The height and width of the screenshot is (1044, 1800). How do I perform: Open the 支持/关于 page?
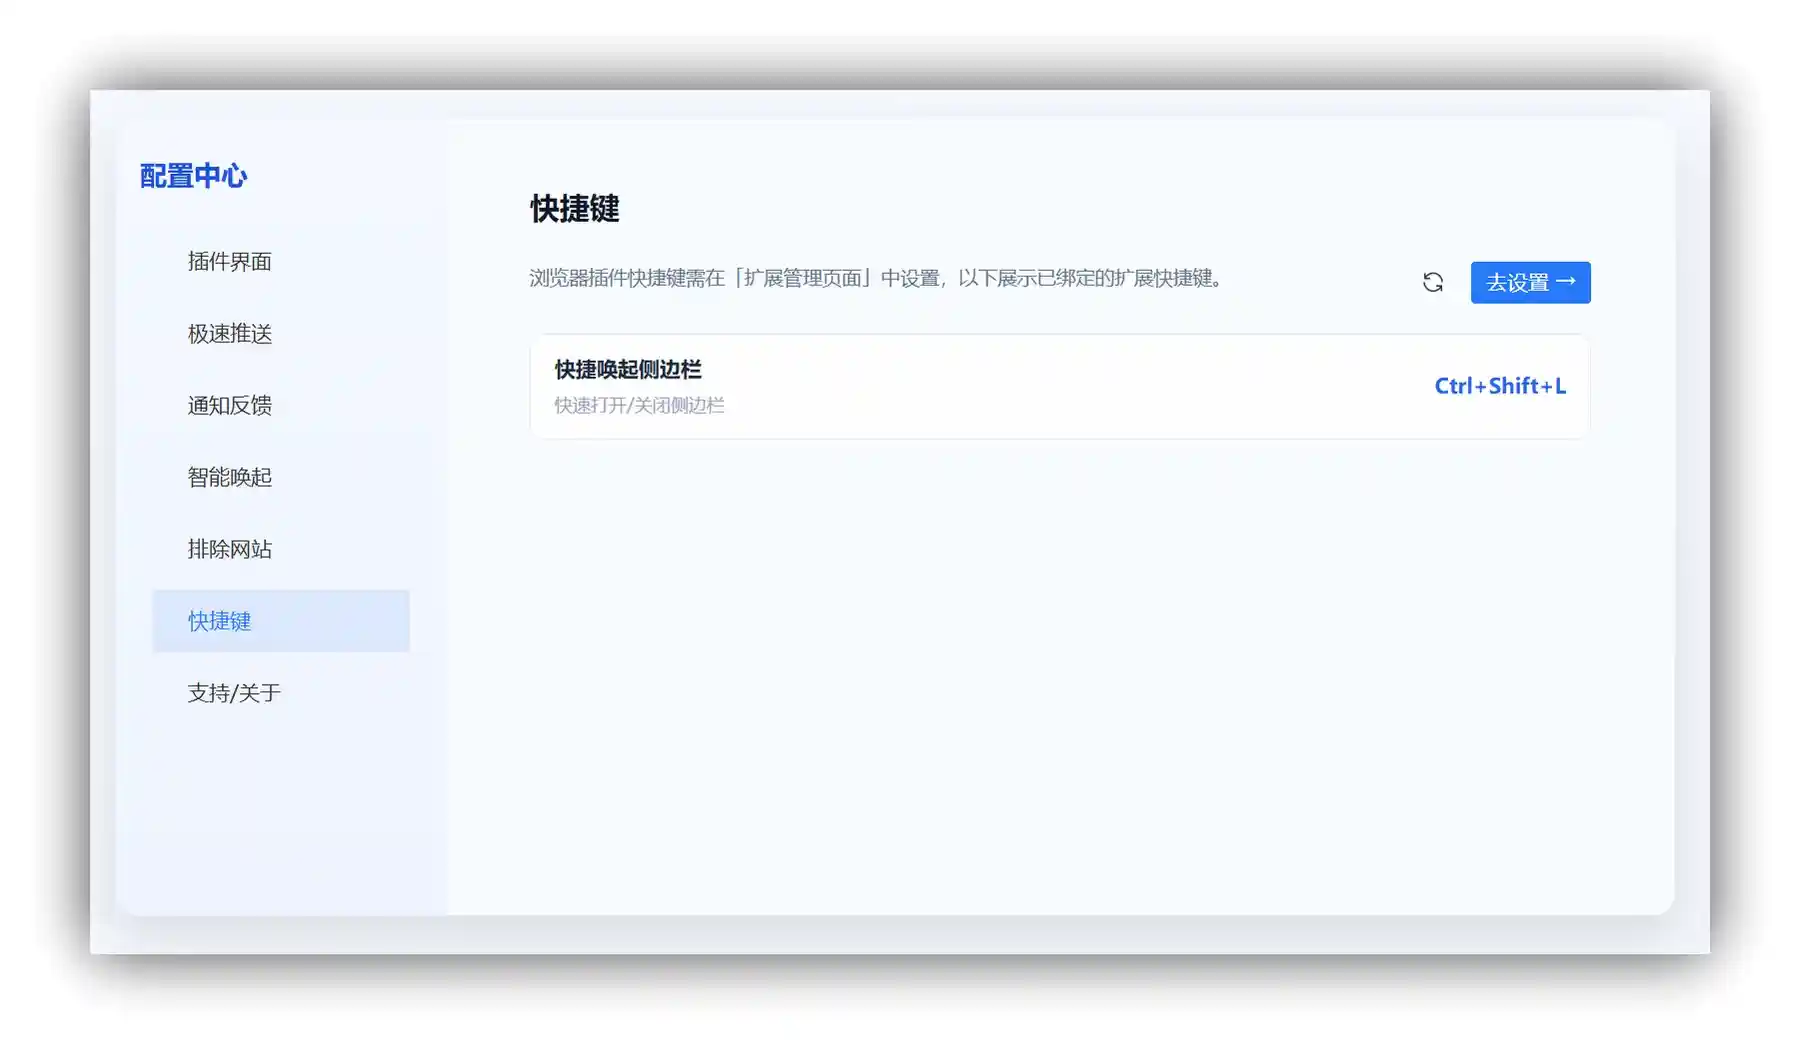coord(234,692)
